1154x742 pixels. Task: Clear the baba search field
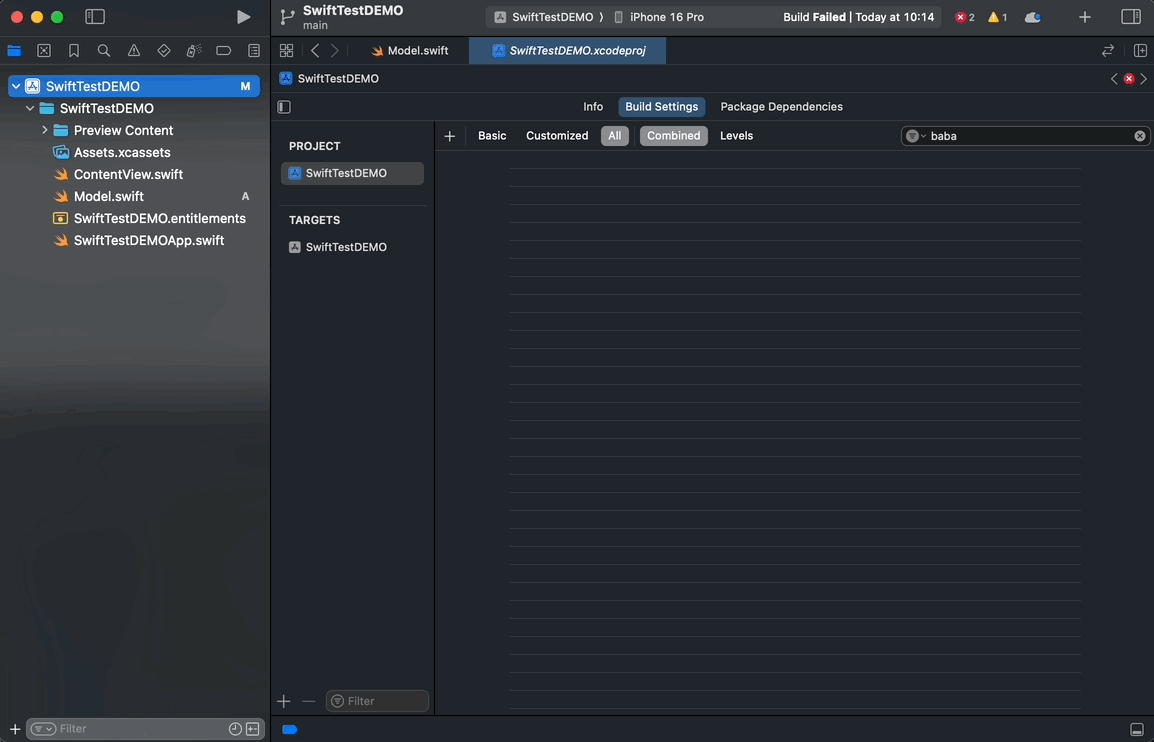pos(1139,136)
